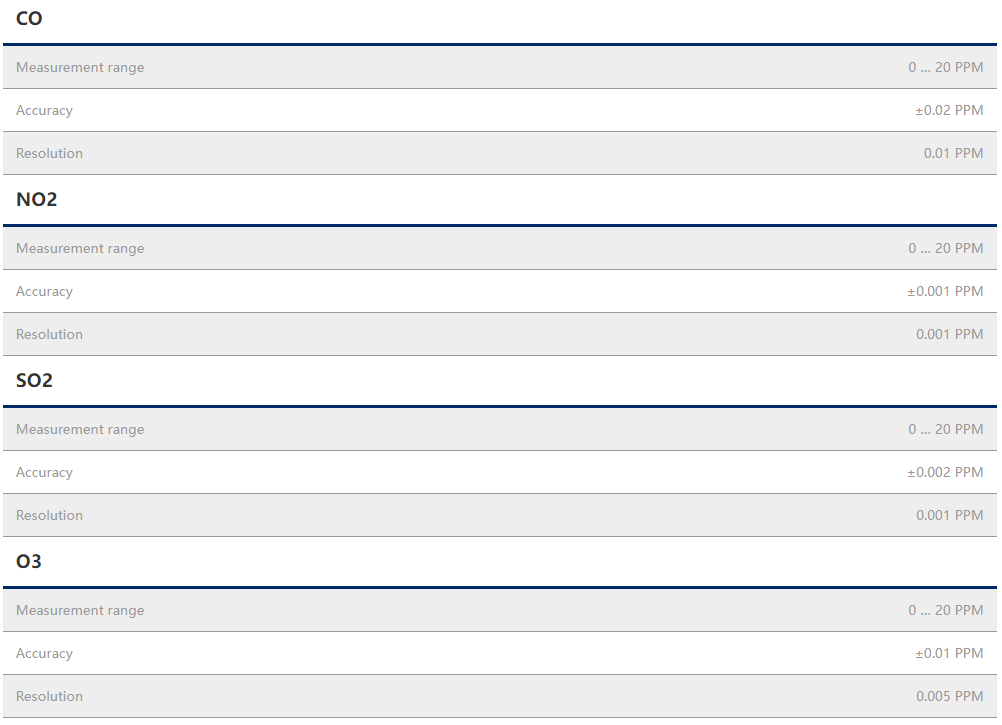The image size is (1002, 725).
Task: Click the O3 measurement range value 0 ... 20 PPM
Action: click(x=945, y=611)
